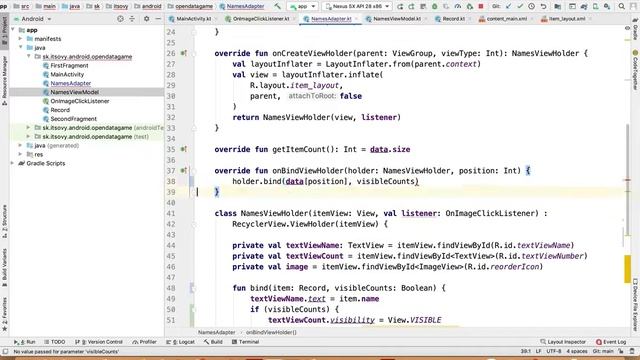Open the Terminal tool window
This screenshot has height=360, width=640.
click(245, 342)
